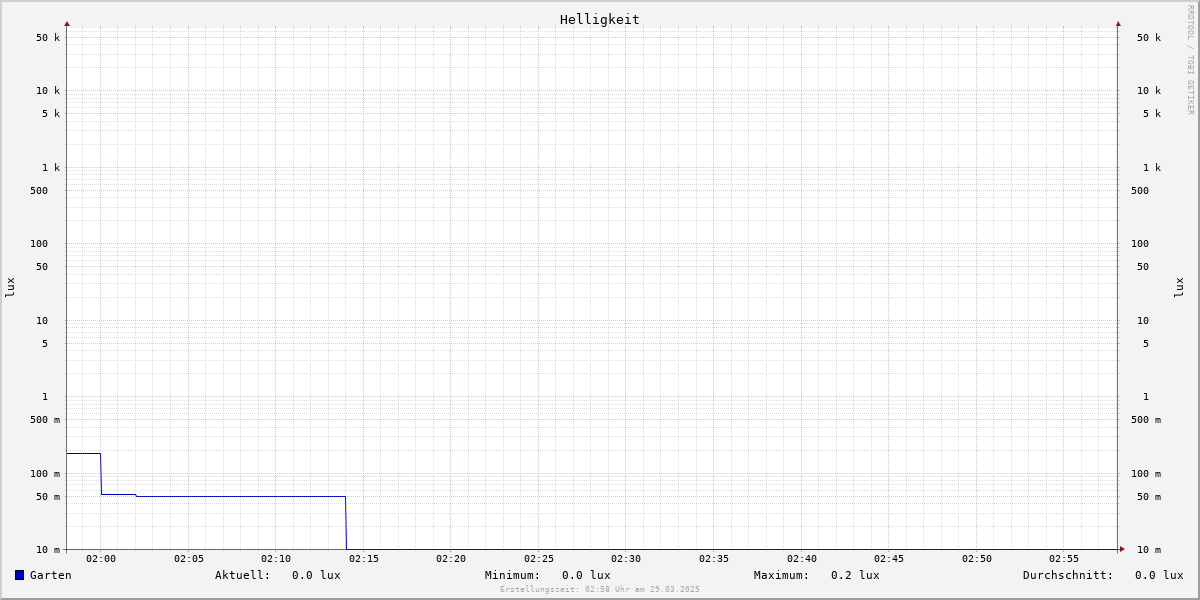The height and width of the screenshot is (600, 1200).
Task: Click the 0.0 lux value beside Minimum
Action: pyautogui.click(x=586, y=575)
